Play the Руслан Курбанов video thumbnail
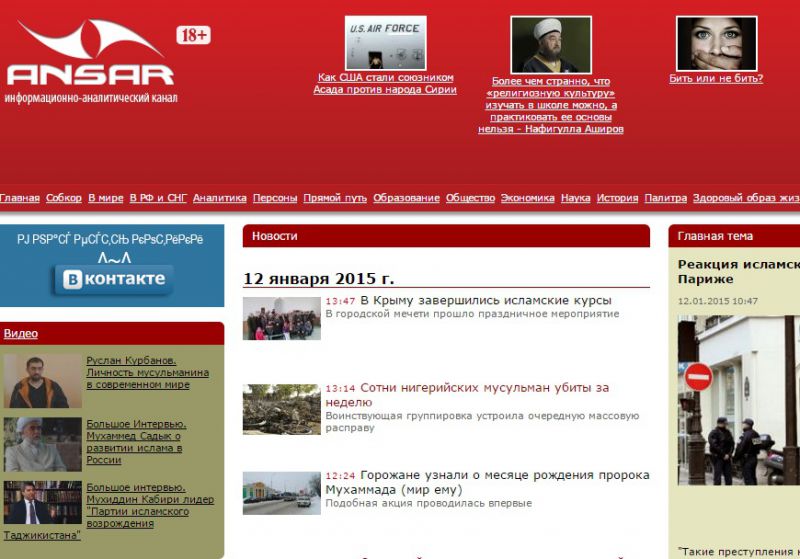Viewport: 800px width, 559px height. [42, 381]
